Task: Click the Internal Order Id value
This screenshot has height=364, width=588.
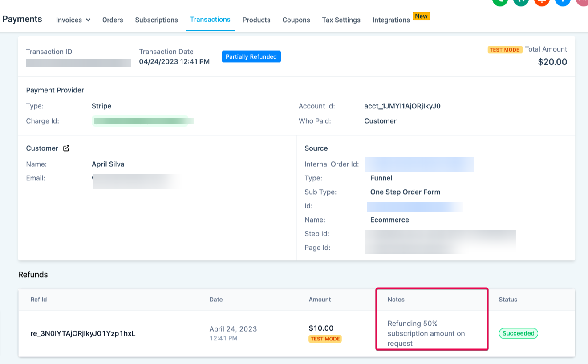Action: click(x=419, y=164)
